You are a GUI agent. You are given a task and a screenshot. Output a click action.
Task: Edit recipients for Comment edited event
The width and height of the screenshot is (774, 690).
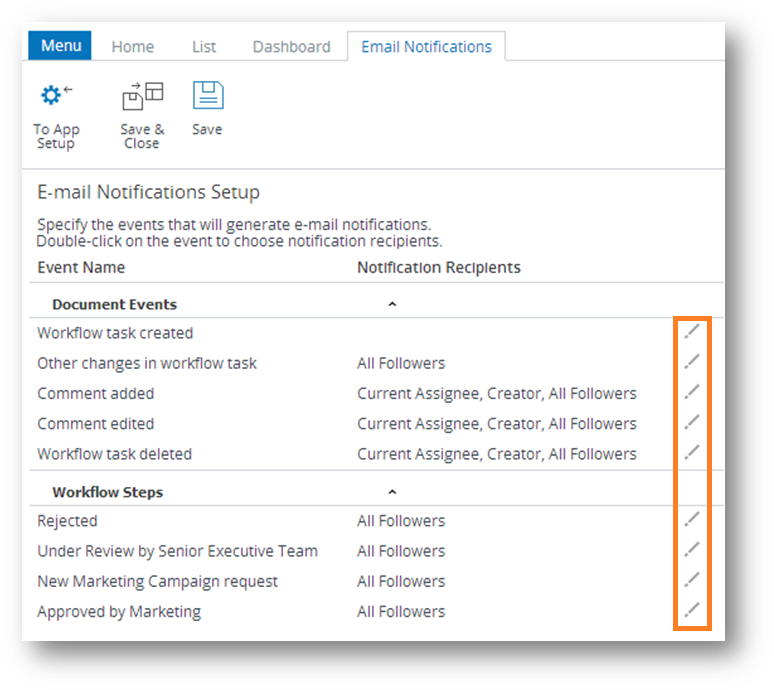click(x=692, y=422)
